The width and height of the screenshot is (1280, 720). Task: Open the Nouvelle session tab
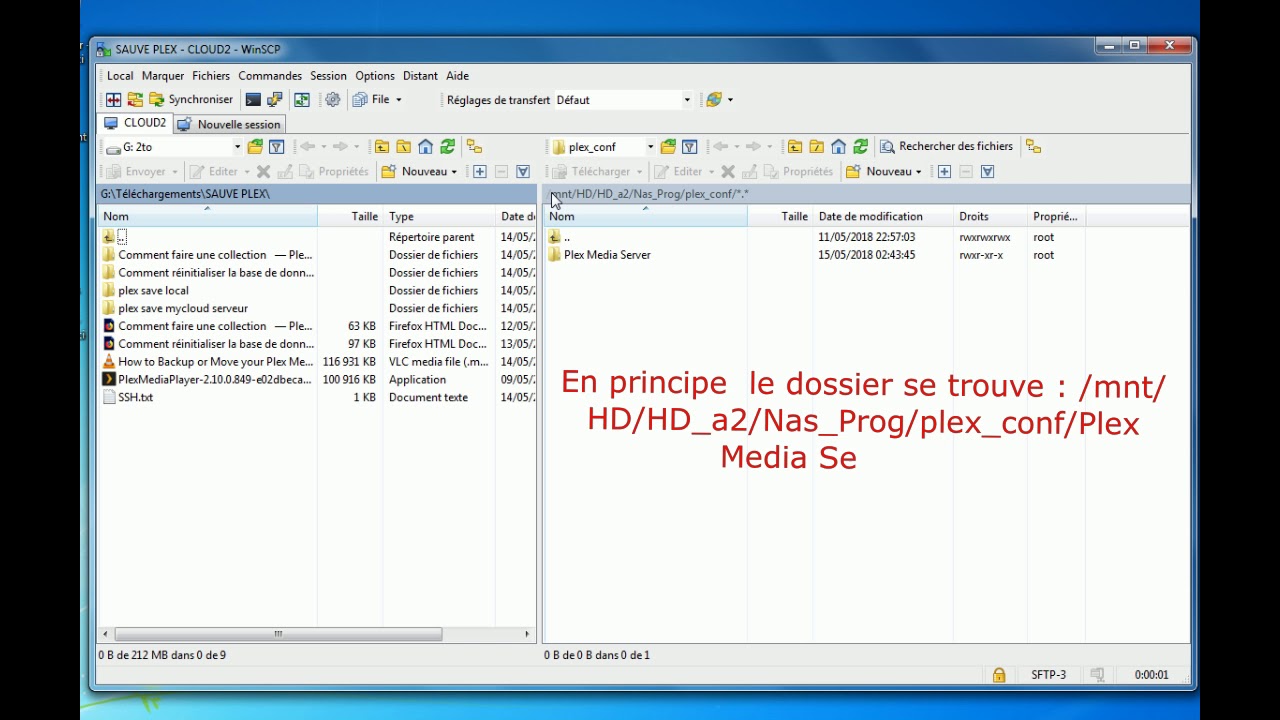(x=229, y=125)
